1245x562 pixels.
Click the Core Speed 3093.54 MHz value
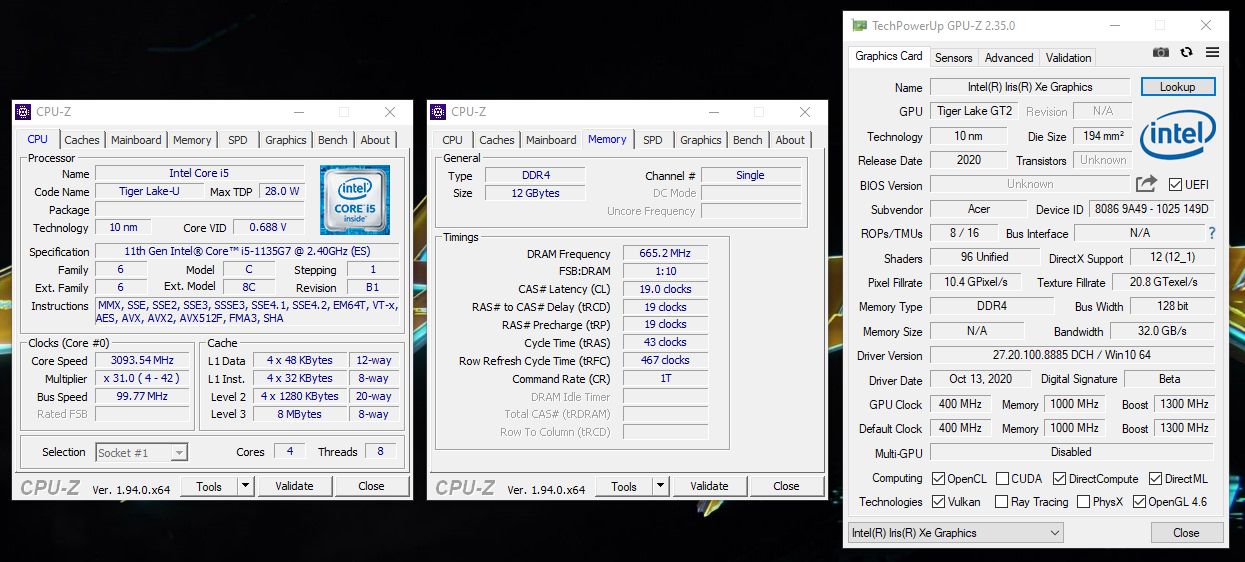tap(144, 360)
